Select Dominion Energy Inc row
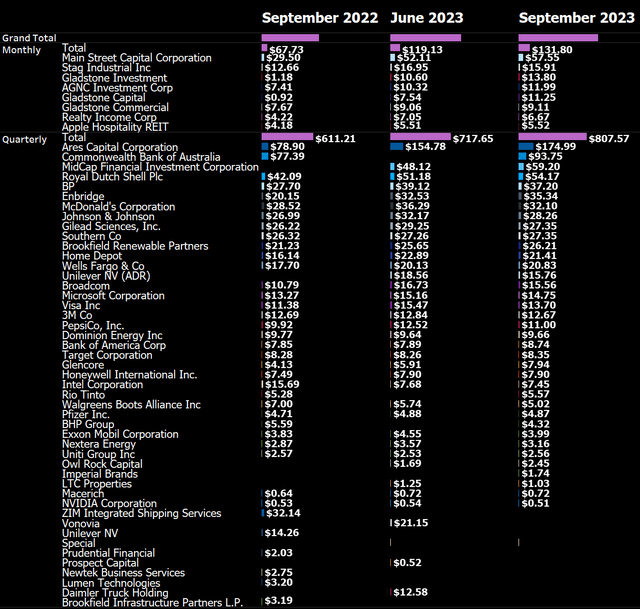This screenshot has width=640, height=609. click(112, 335)
